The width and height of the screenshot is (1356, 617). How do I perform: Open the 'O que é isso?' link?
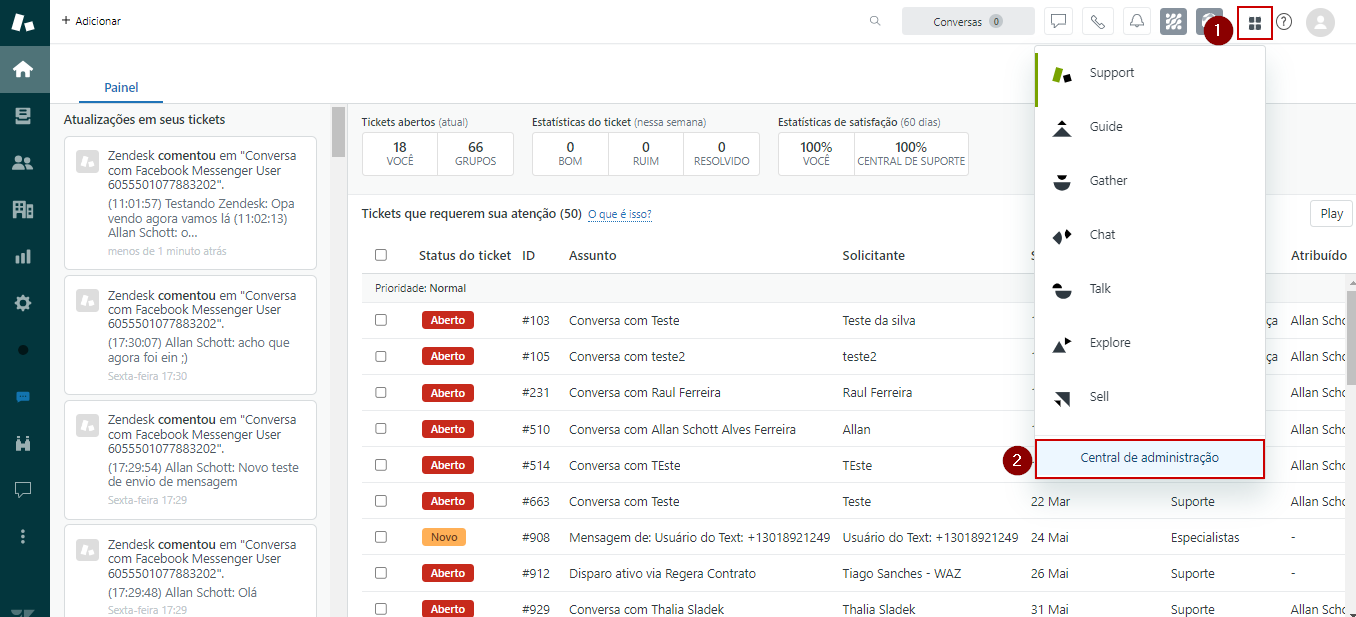pos(619,214)
